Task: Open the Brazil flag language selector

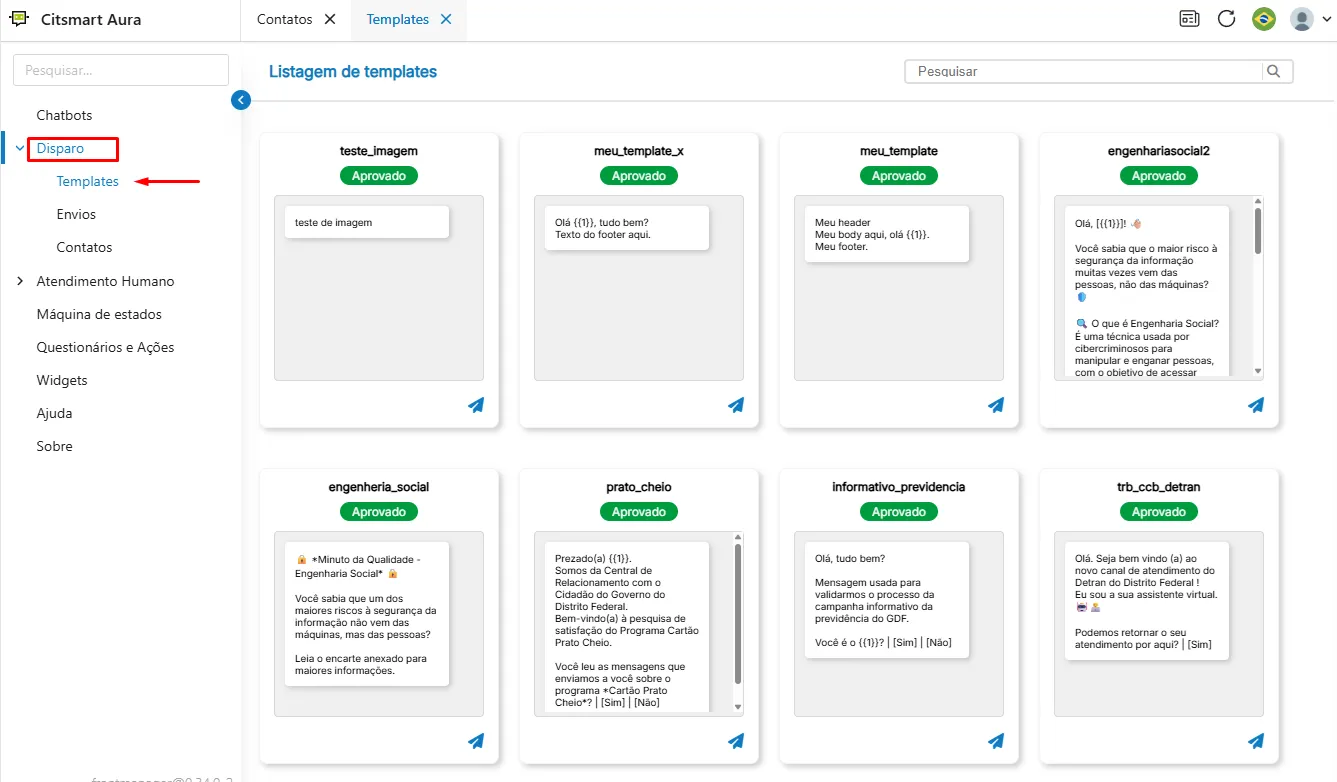Action: 1264,19
